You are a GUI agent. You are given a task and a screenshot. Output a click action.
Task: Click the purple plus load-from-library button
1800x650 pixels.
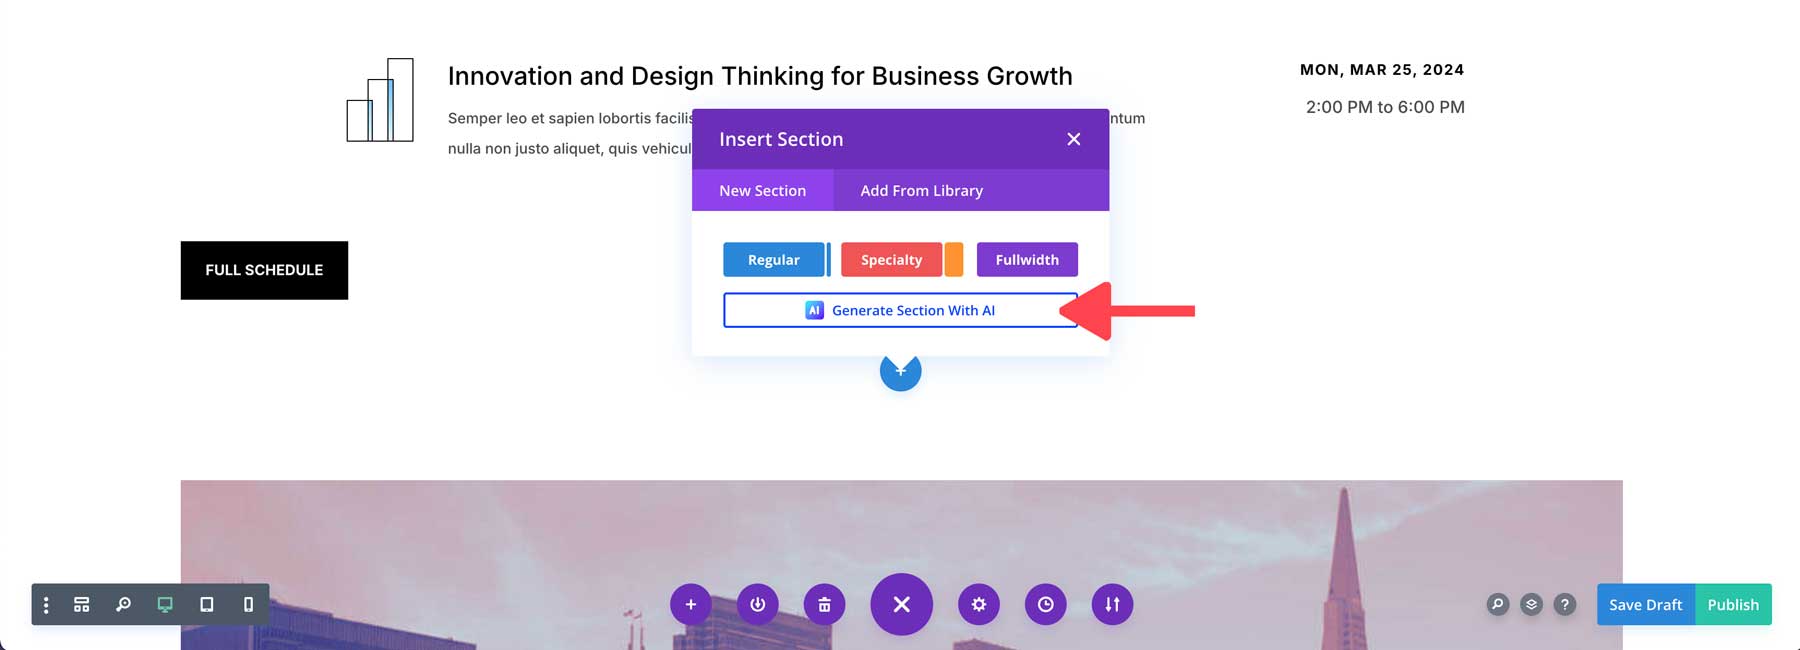point(690,604)
